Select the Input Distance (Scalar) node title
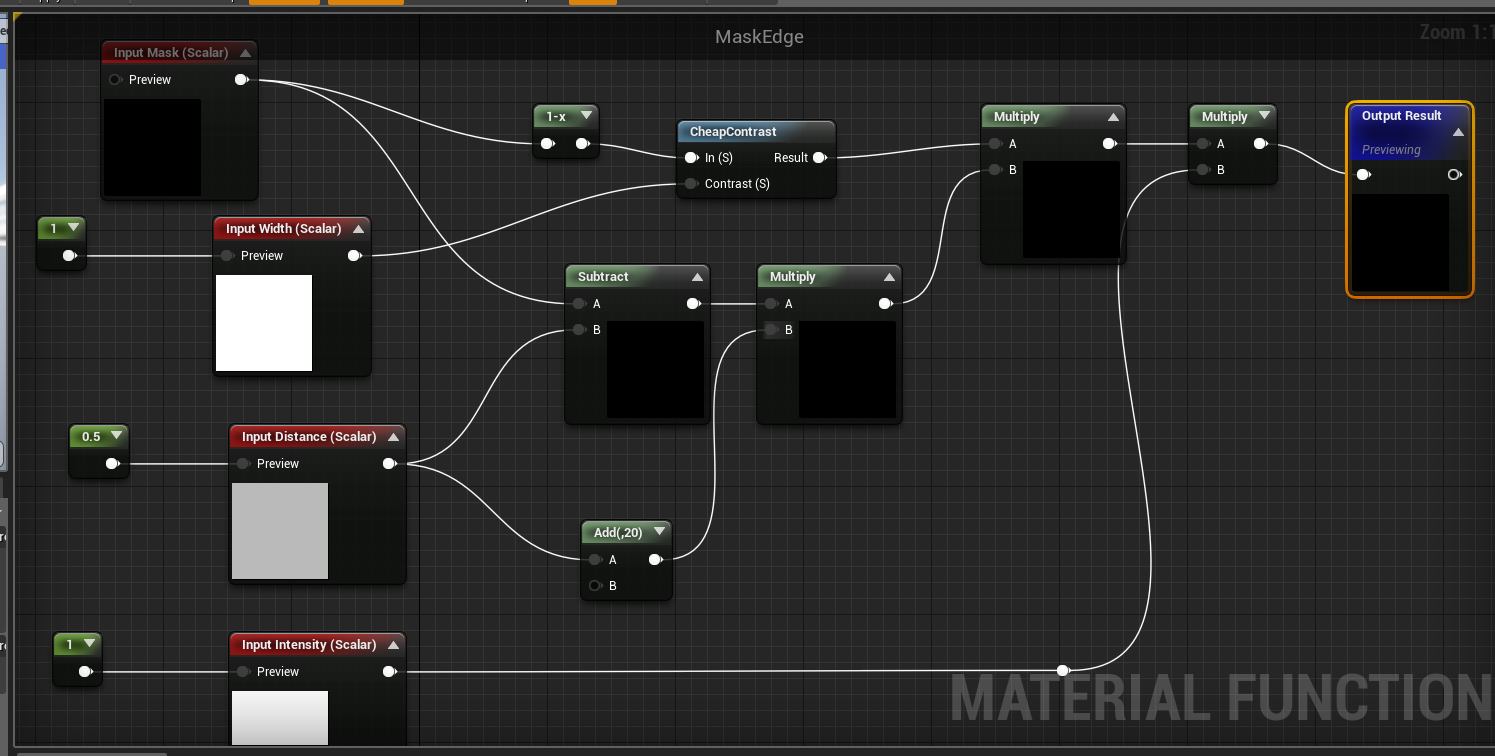The width and height of the screenshot is (1495, 756). [309, 436]
